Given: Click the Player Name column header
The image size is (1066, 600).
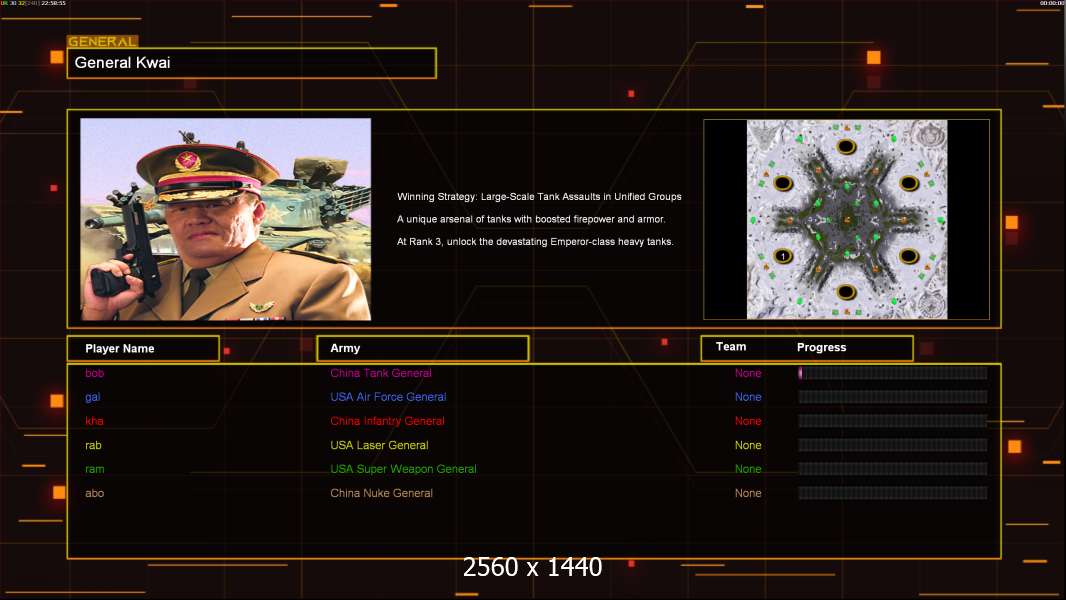Looking at the screenshot, I should 143,349.
